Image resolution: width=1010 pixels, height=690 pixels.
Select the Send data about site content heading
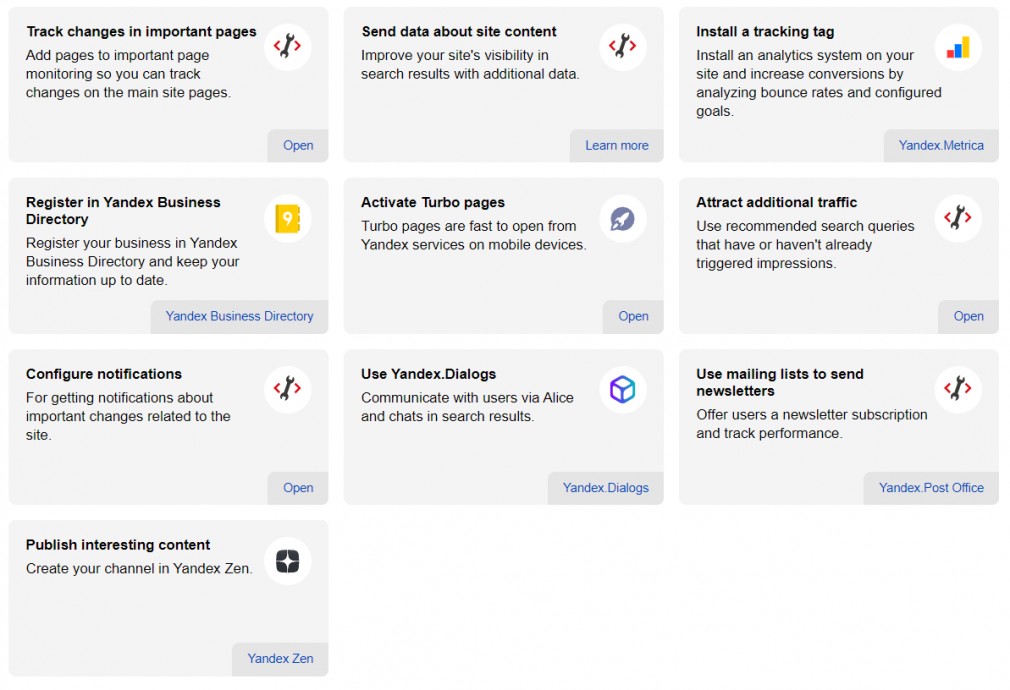coord(459,32)
